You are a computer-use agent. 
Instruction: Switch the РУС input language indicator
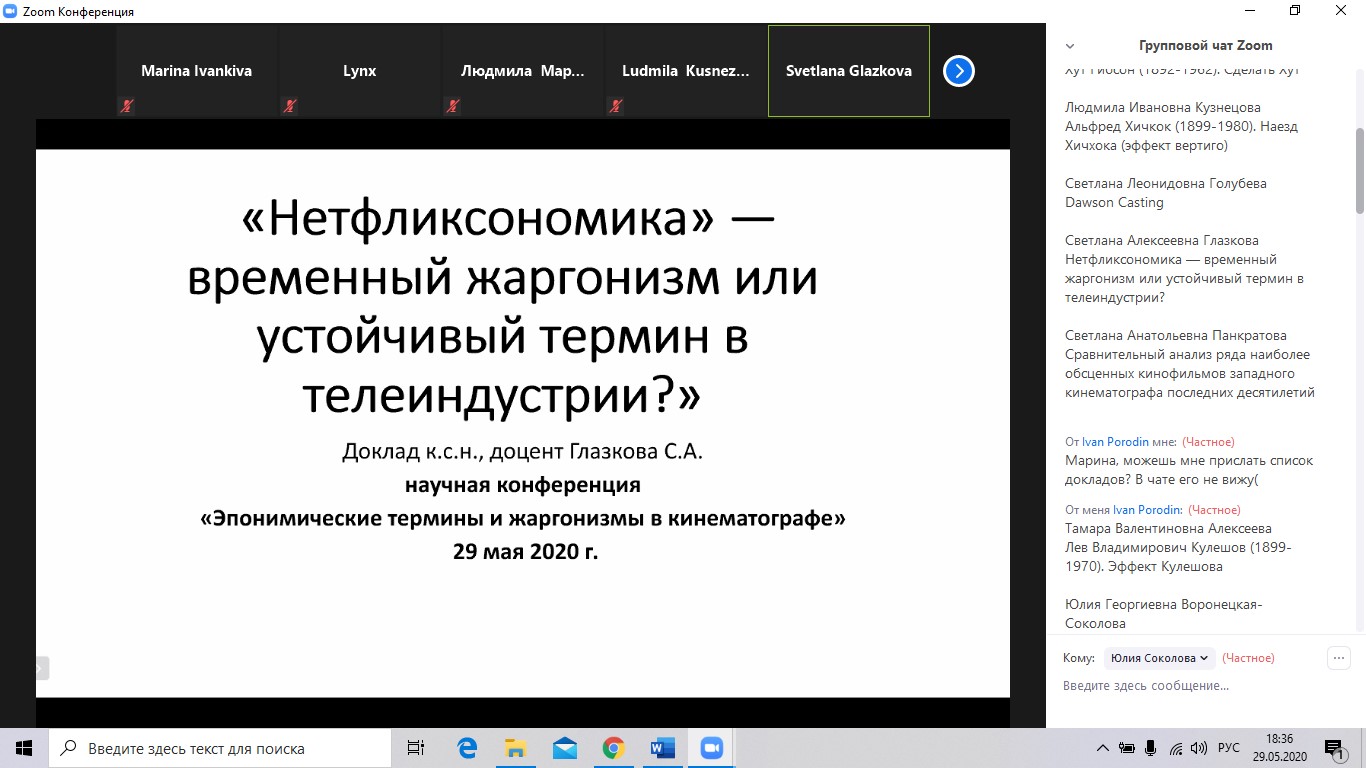(1229, 748)
